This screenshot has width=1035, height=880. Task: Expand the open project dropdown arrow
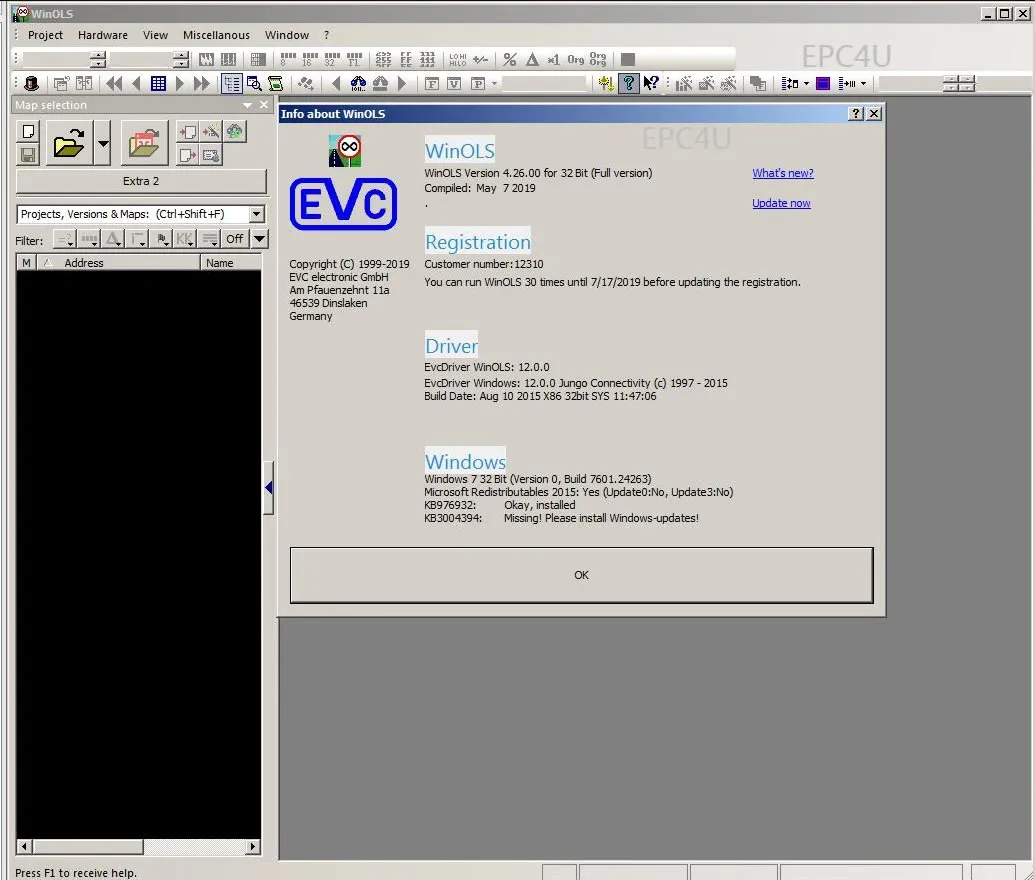pos(102,143)
